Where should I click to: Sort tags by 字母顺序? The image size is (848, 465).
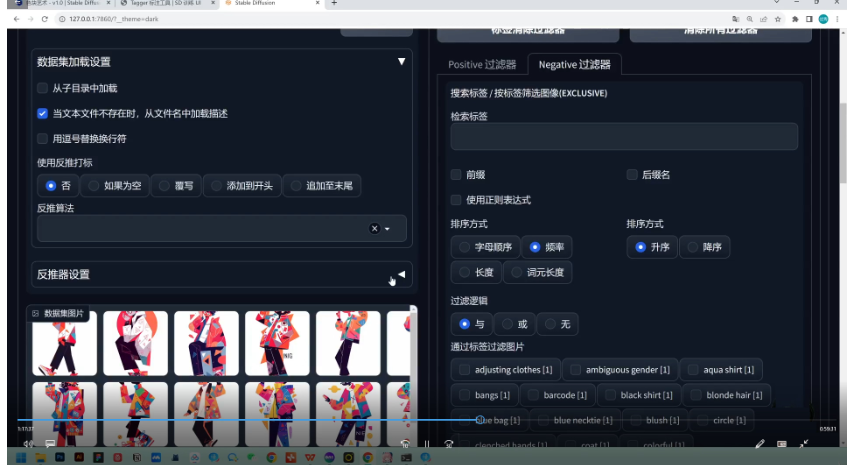point(464,247)
